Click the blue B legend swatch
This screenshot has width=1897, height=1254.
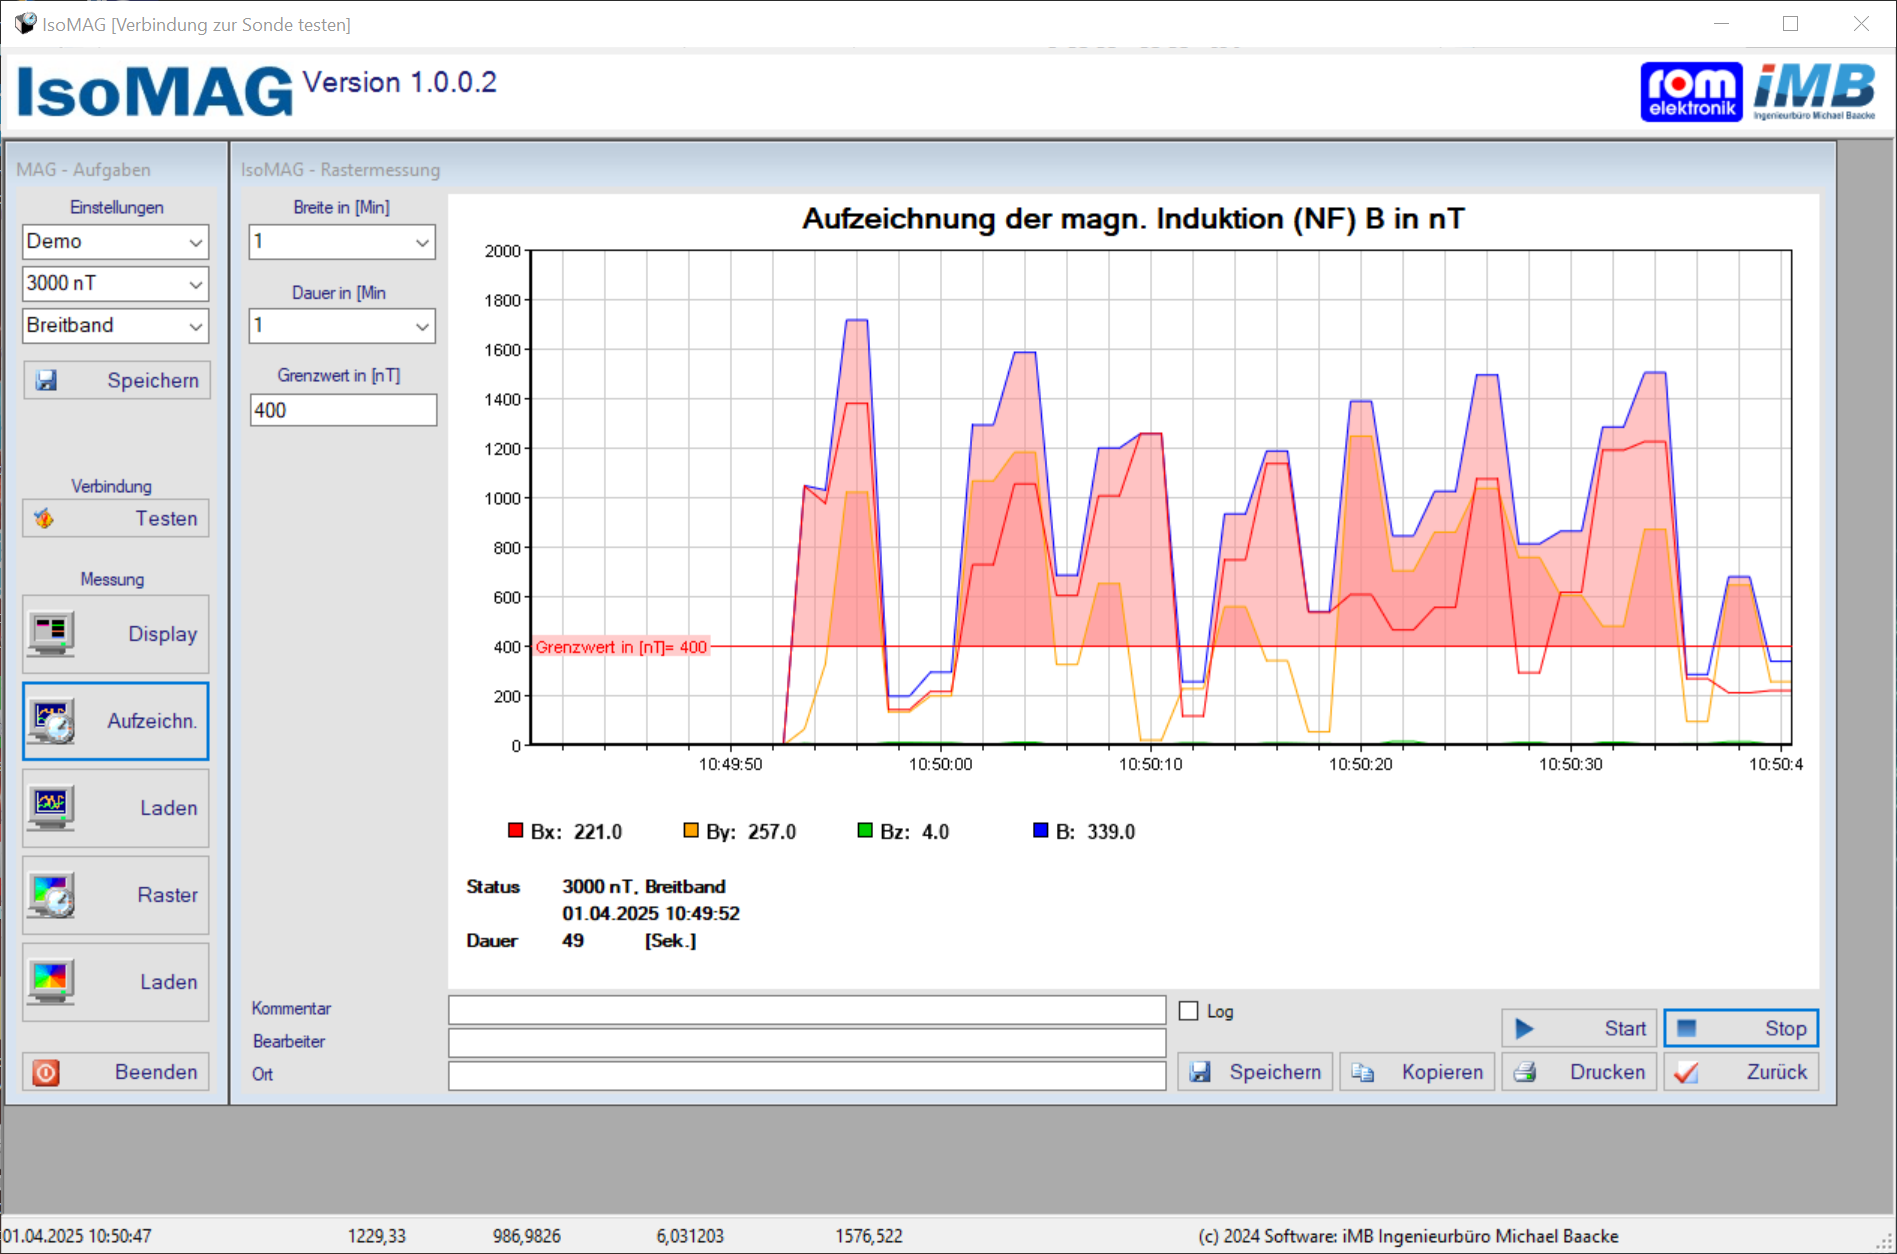click(1040, 830)
